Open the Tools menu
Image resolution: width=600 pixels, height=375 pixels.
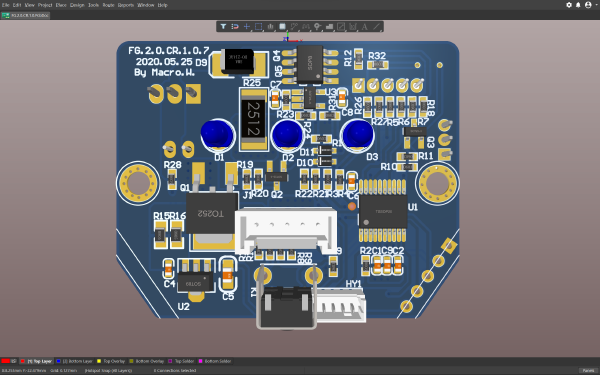[93, 5]
